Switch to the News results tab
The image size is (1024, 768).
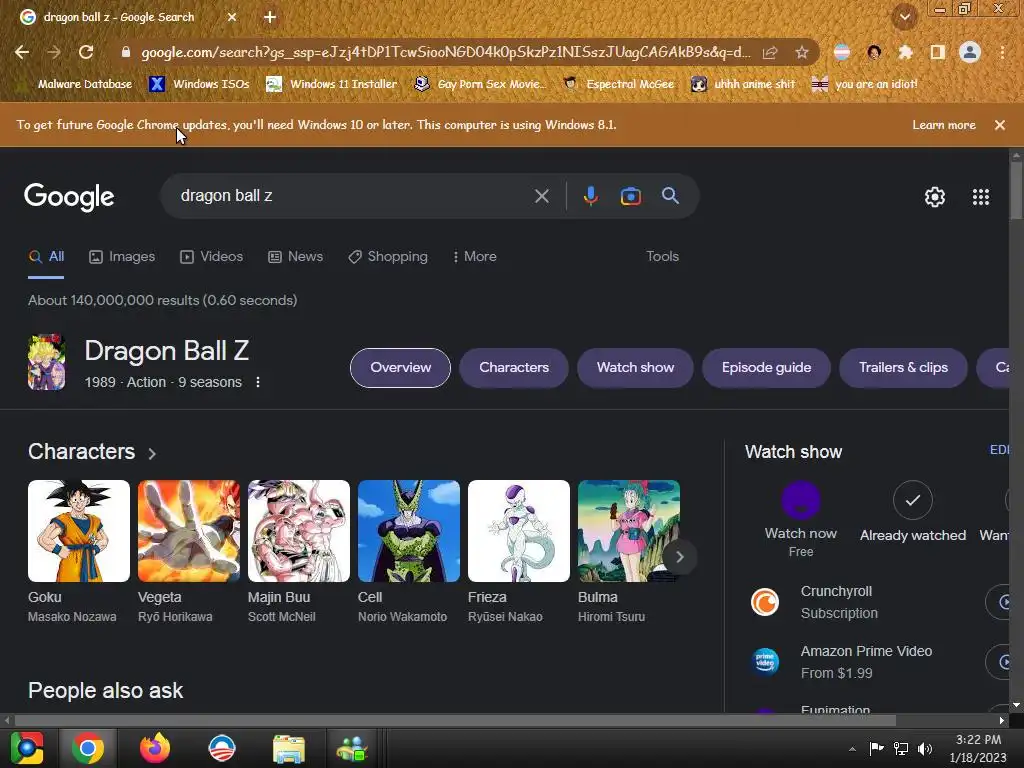click(295, 257)
